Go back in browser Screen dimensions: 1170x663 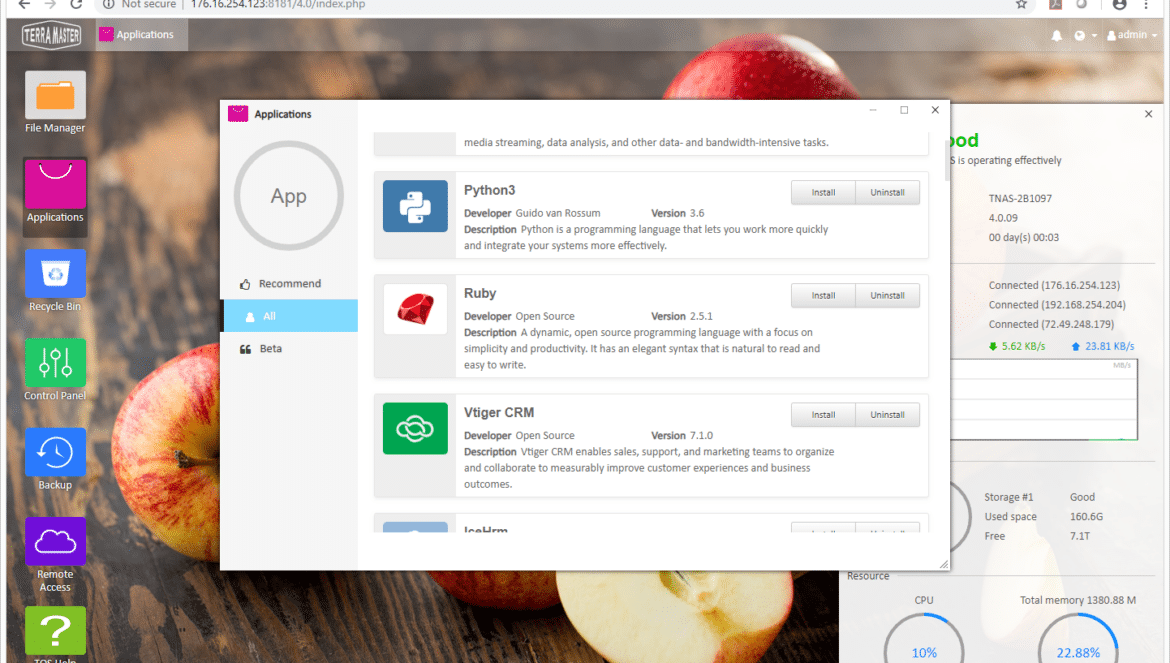tap(24, 4)
